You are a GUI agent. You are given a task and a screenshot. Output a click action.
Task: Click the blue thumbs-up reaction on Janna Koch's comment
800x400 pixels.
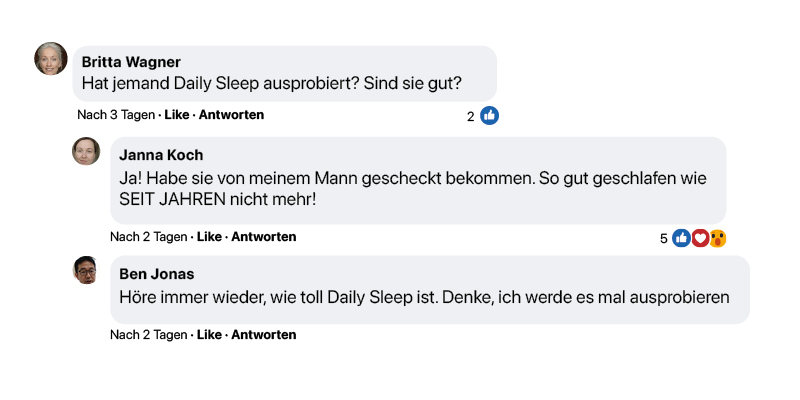(x=681, y=238)
